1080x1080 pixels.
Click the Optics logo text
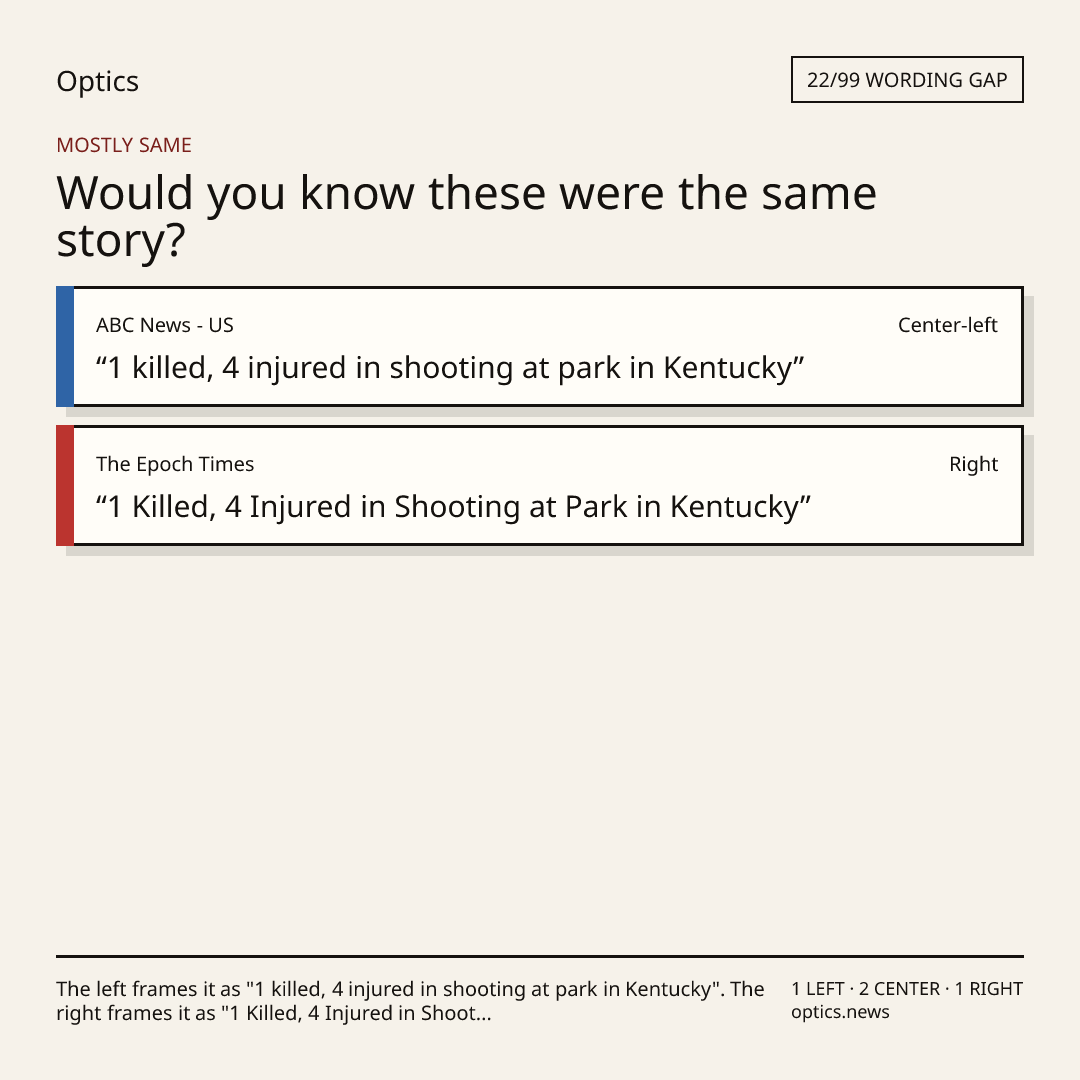click(97, 81)
